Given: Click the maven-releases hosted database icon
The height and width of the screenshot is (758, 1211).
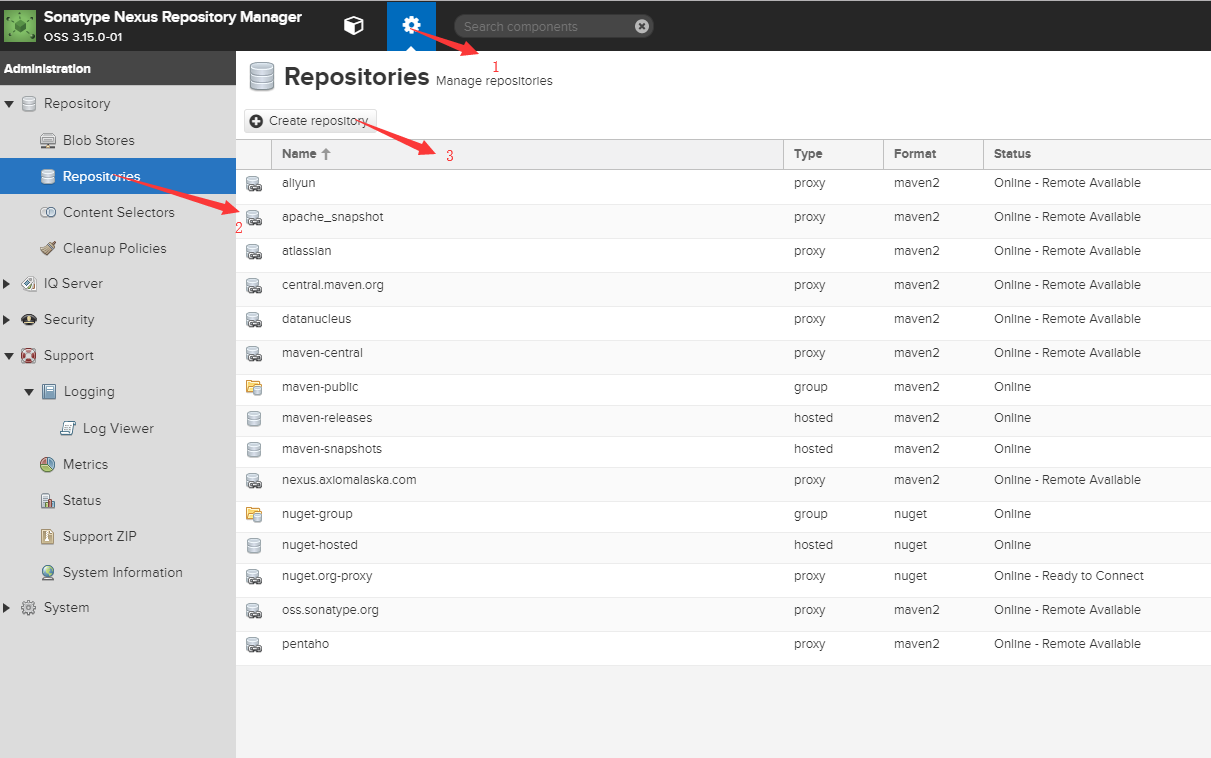Looking at the screenshot, I should [254, 418].
